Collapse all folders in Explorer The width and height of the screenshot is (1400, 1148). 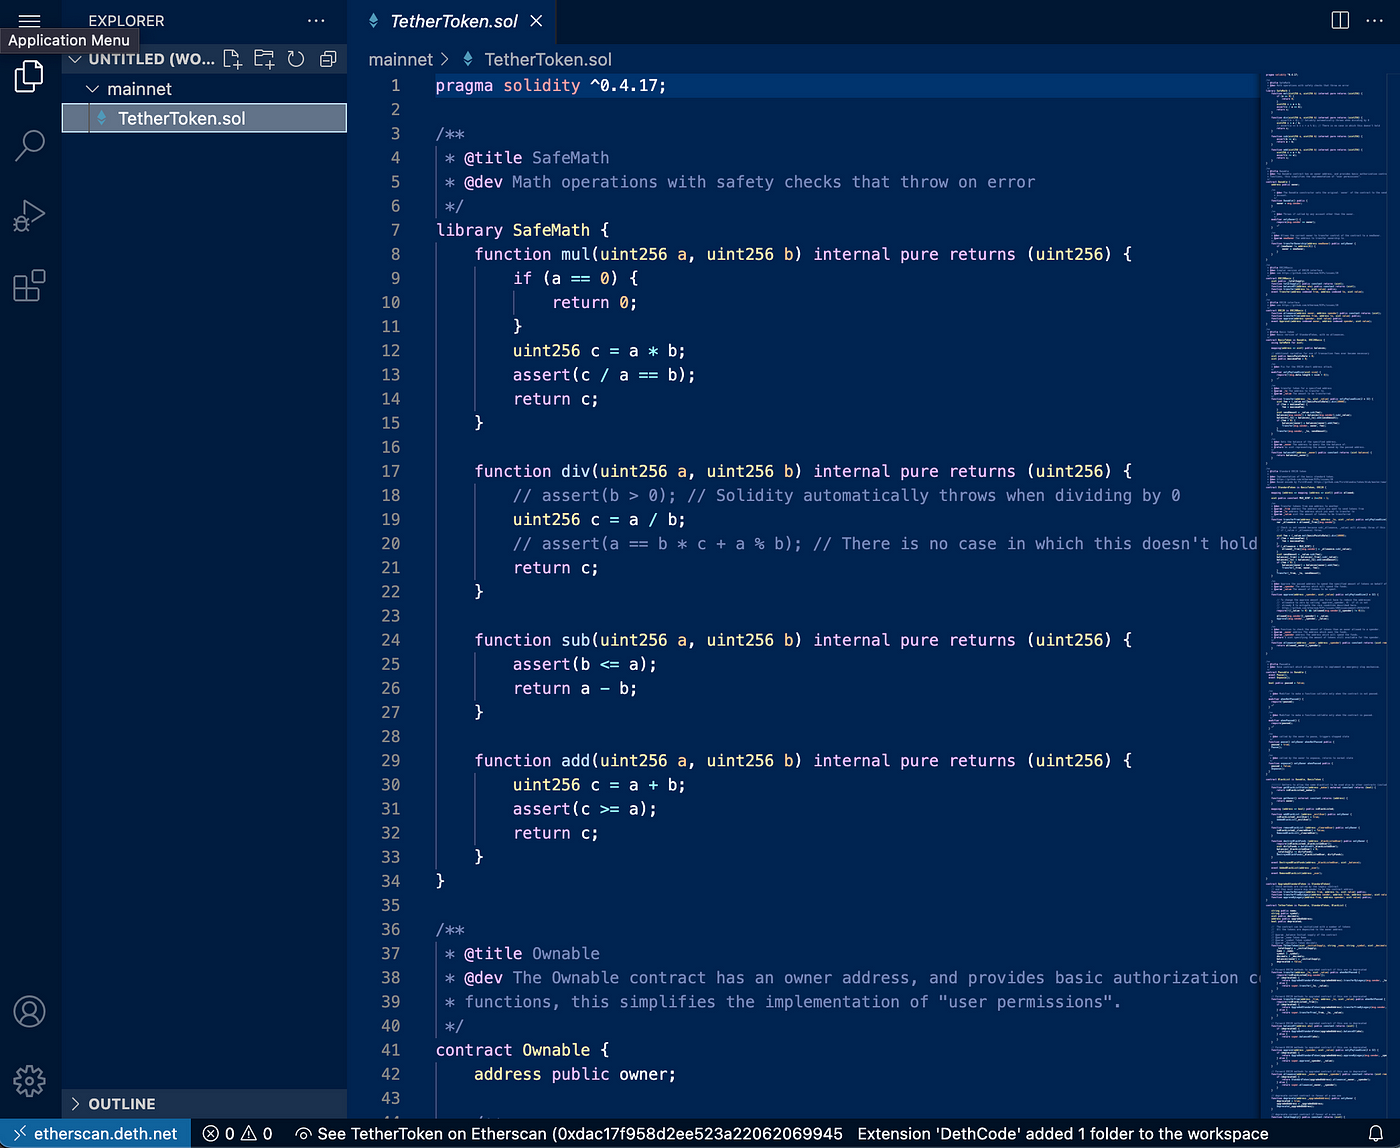point(327,59)
